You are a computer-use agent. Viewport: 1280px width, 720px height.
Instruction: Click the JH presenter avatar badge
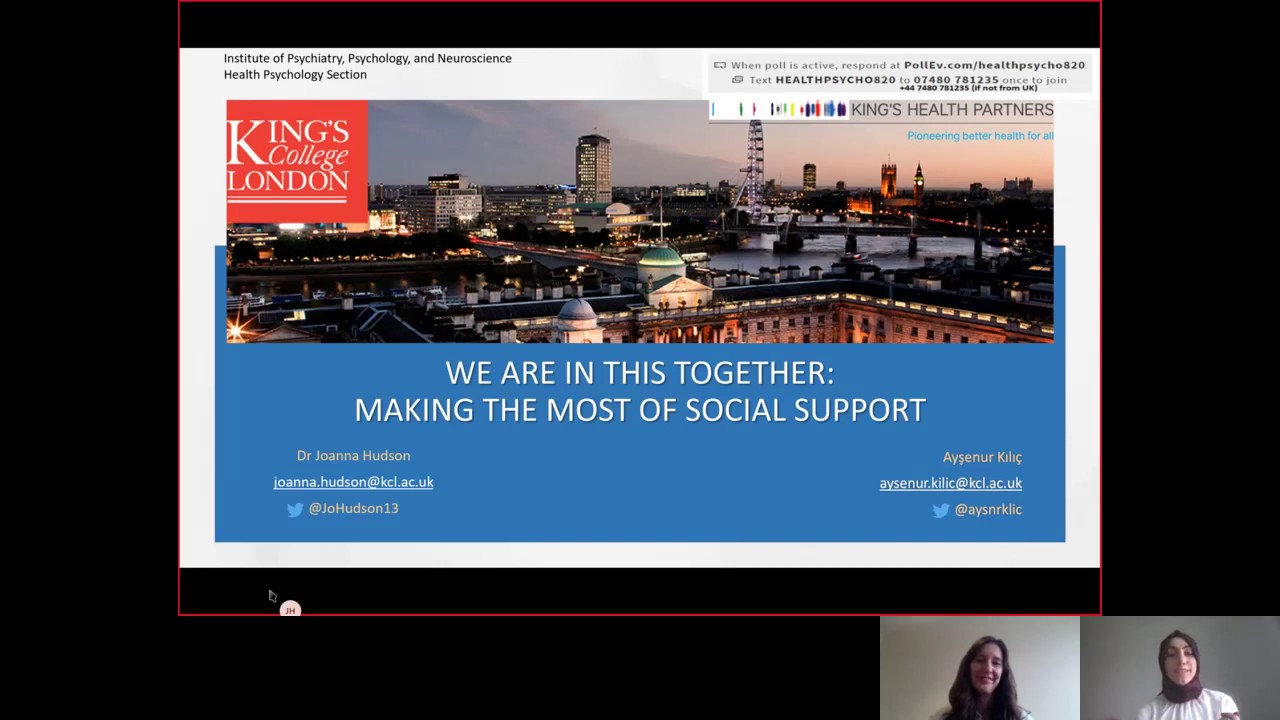click(x=290, y=609)
